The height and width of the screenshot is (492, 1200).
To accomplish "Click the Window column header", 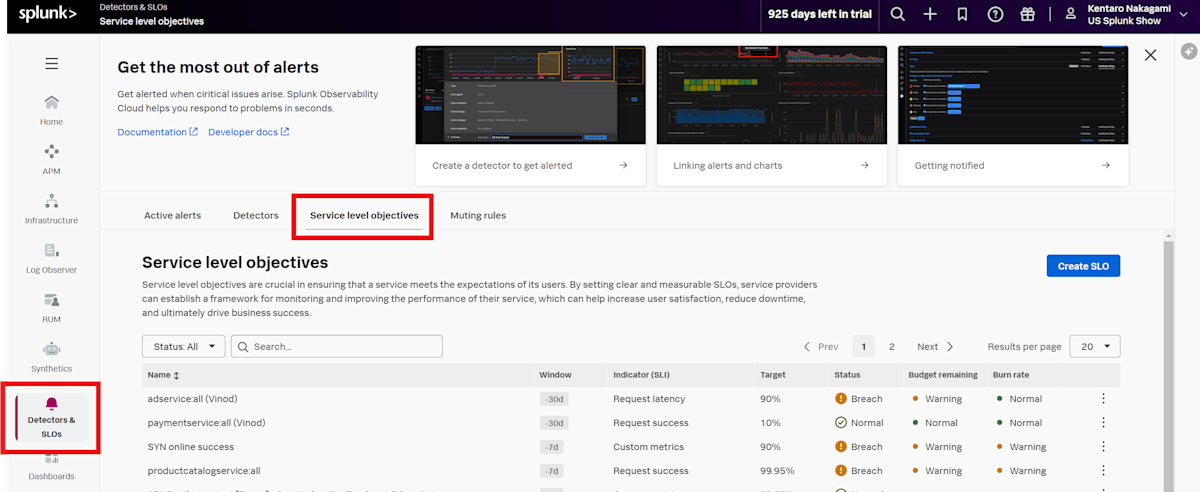I will click(555, 375).
